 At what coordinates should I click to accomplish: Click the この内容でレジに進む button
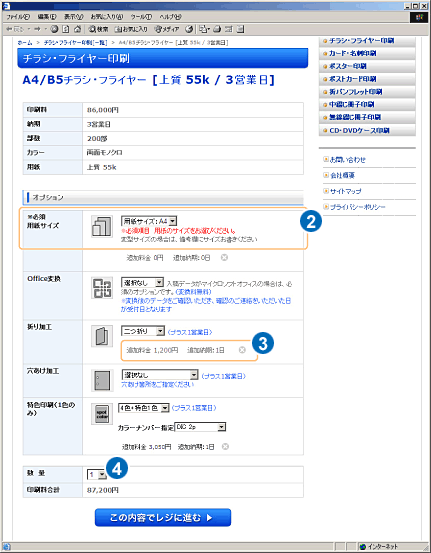[x=163, y=517]
